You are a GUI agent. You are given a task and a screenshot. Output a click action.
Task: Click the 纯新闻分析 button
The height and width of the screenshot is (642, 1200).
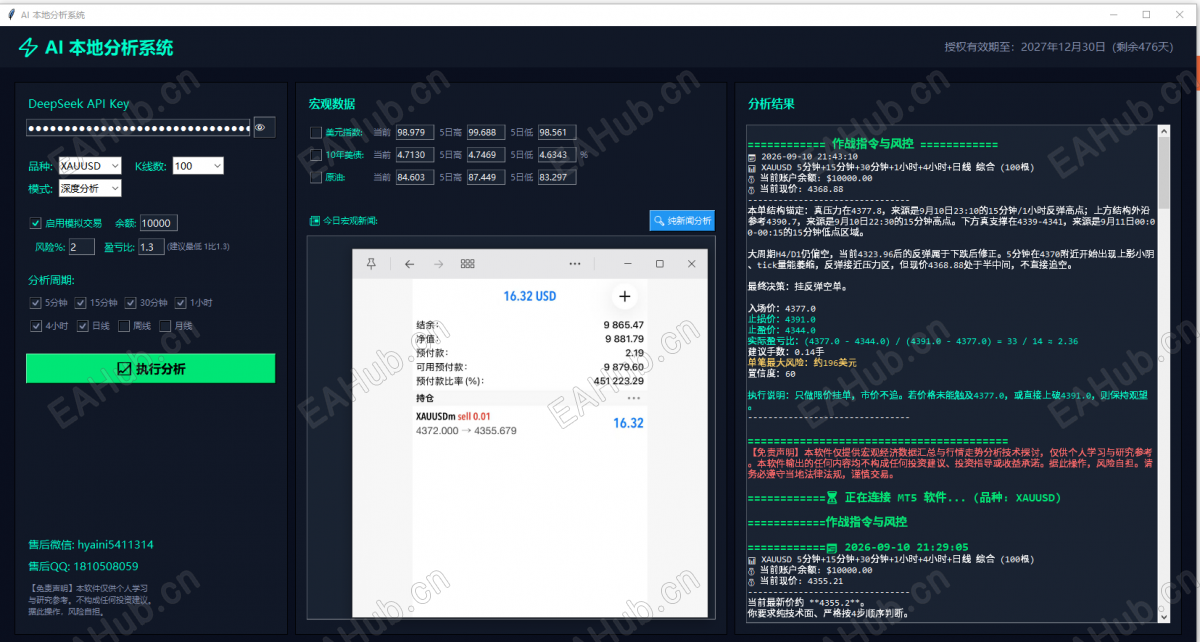[682, 220]
